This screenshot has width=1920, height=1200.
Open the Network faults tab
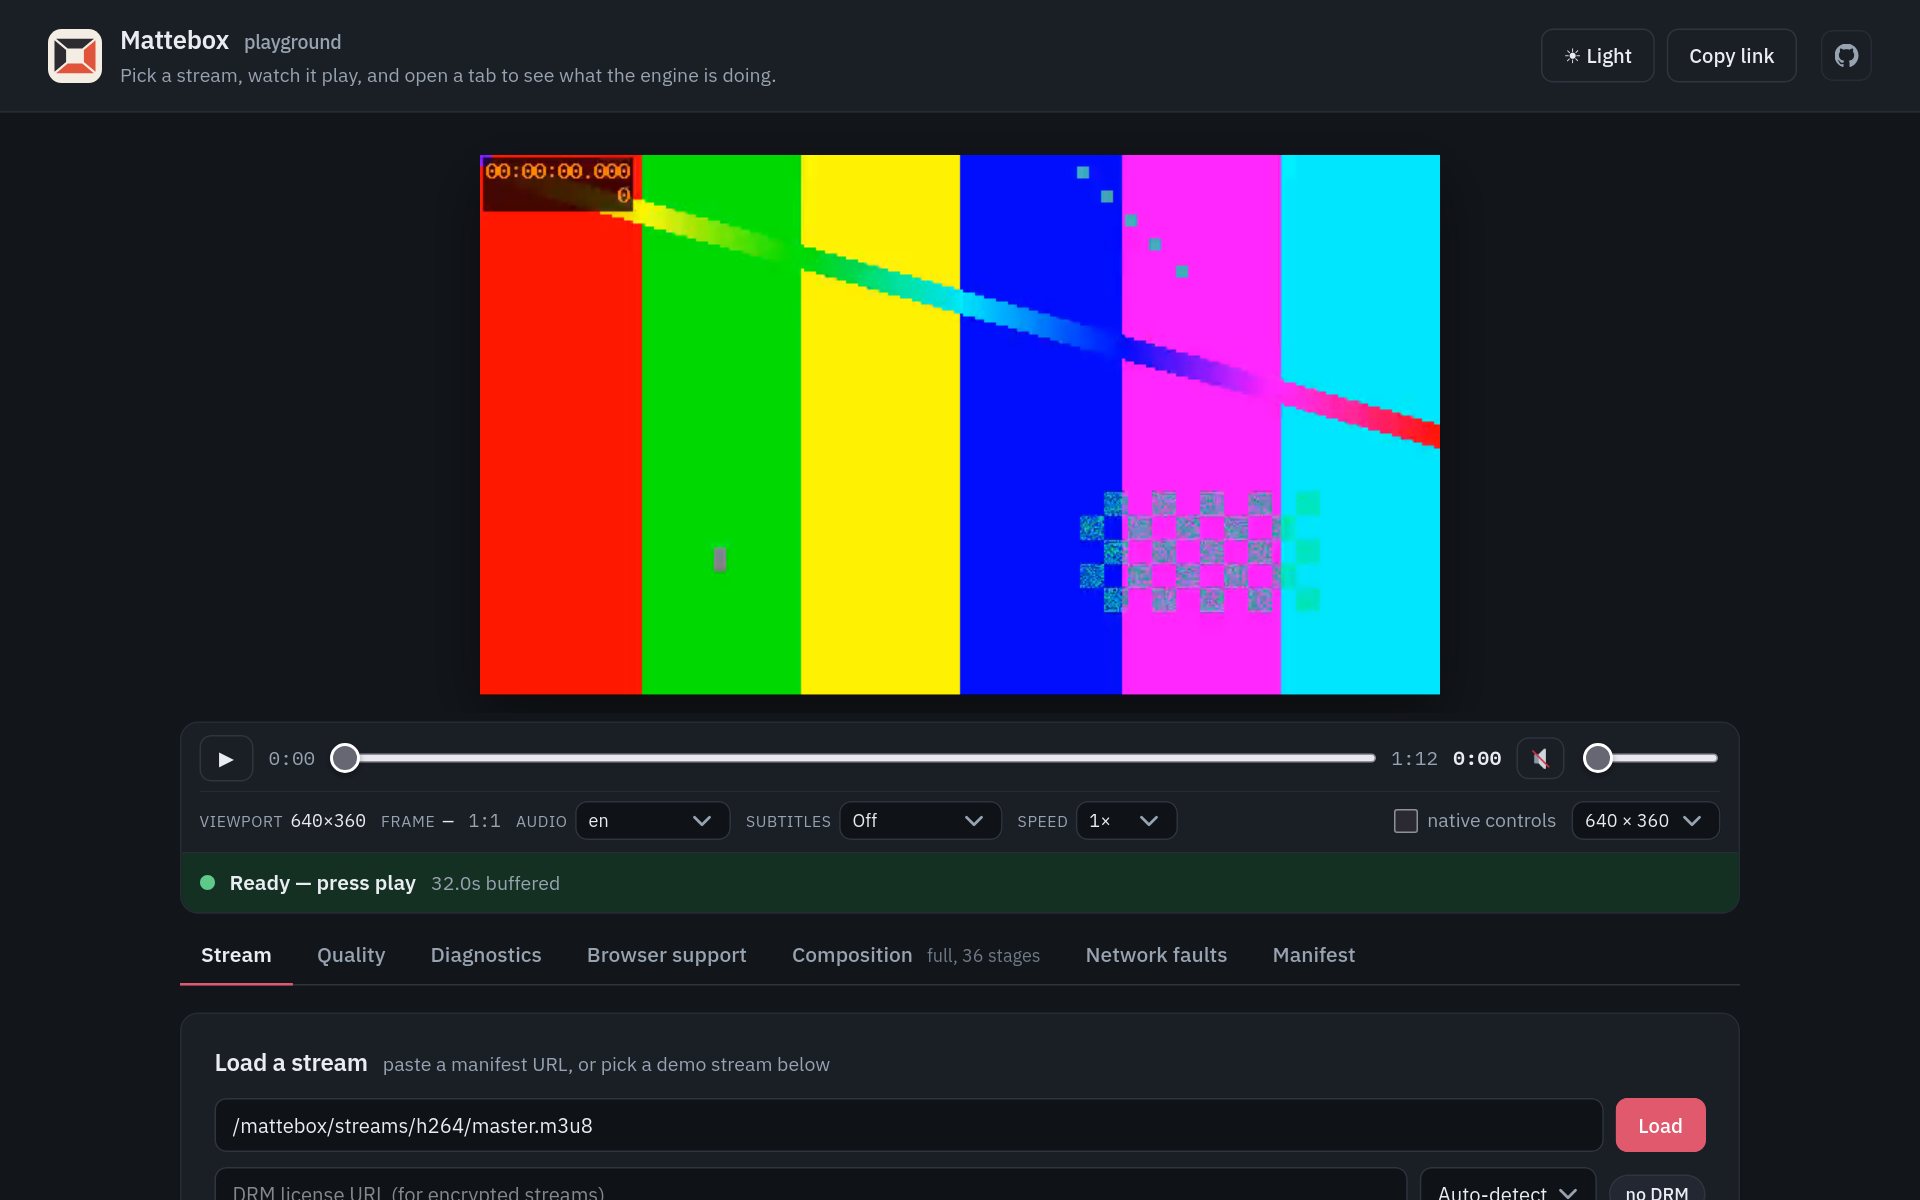(x=1156, y=955)
